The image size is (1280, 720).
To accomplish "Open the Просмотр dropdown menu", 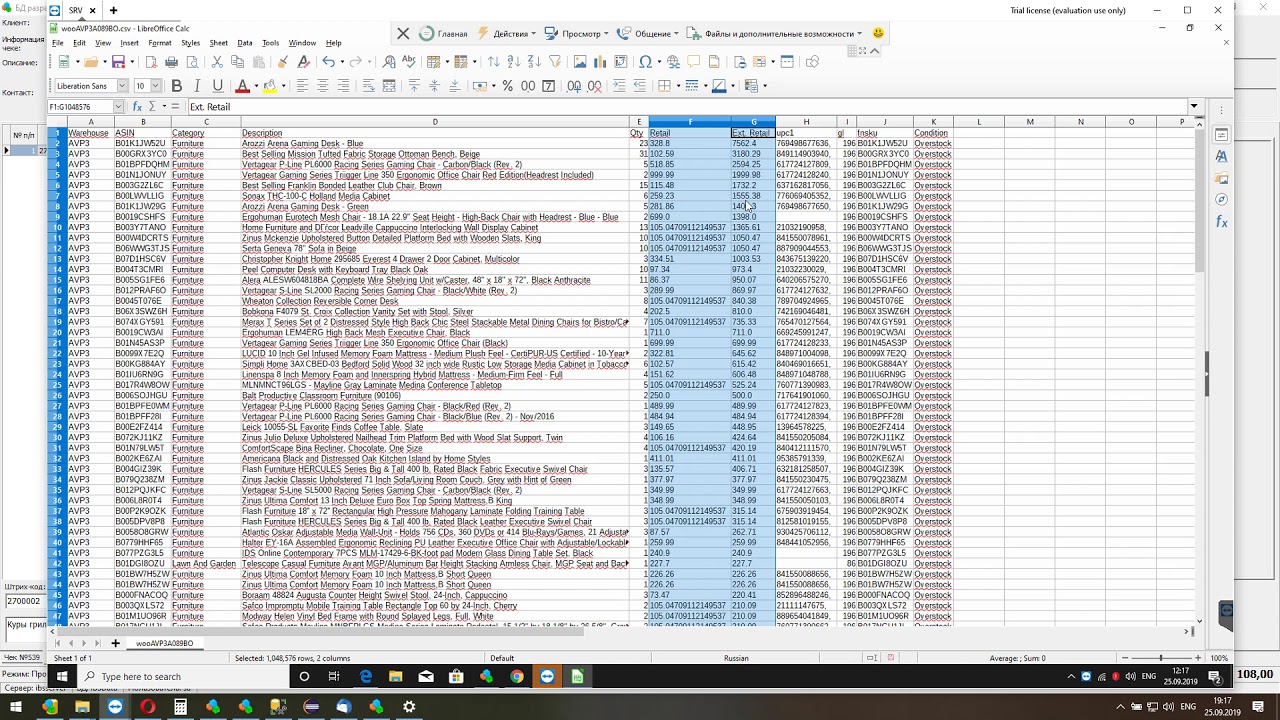I will point(576,33).
